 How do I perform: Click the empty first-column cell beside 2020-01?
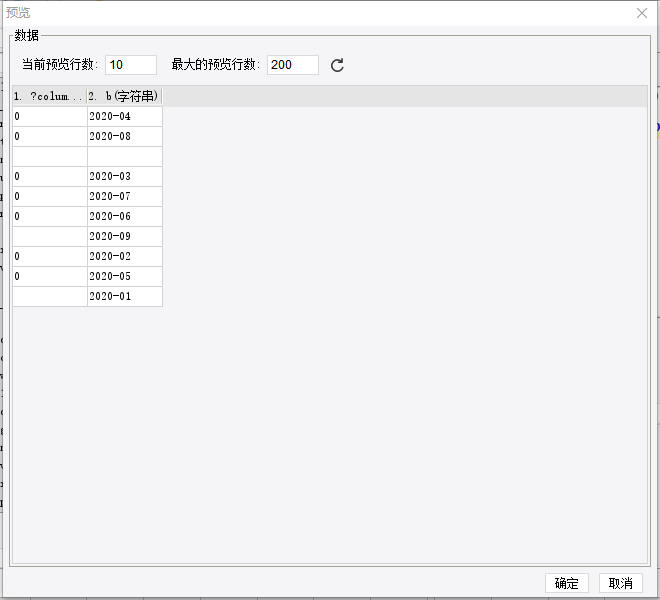50,296
